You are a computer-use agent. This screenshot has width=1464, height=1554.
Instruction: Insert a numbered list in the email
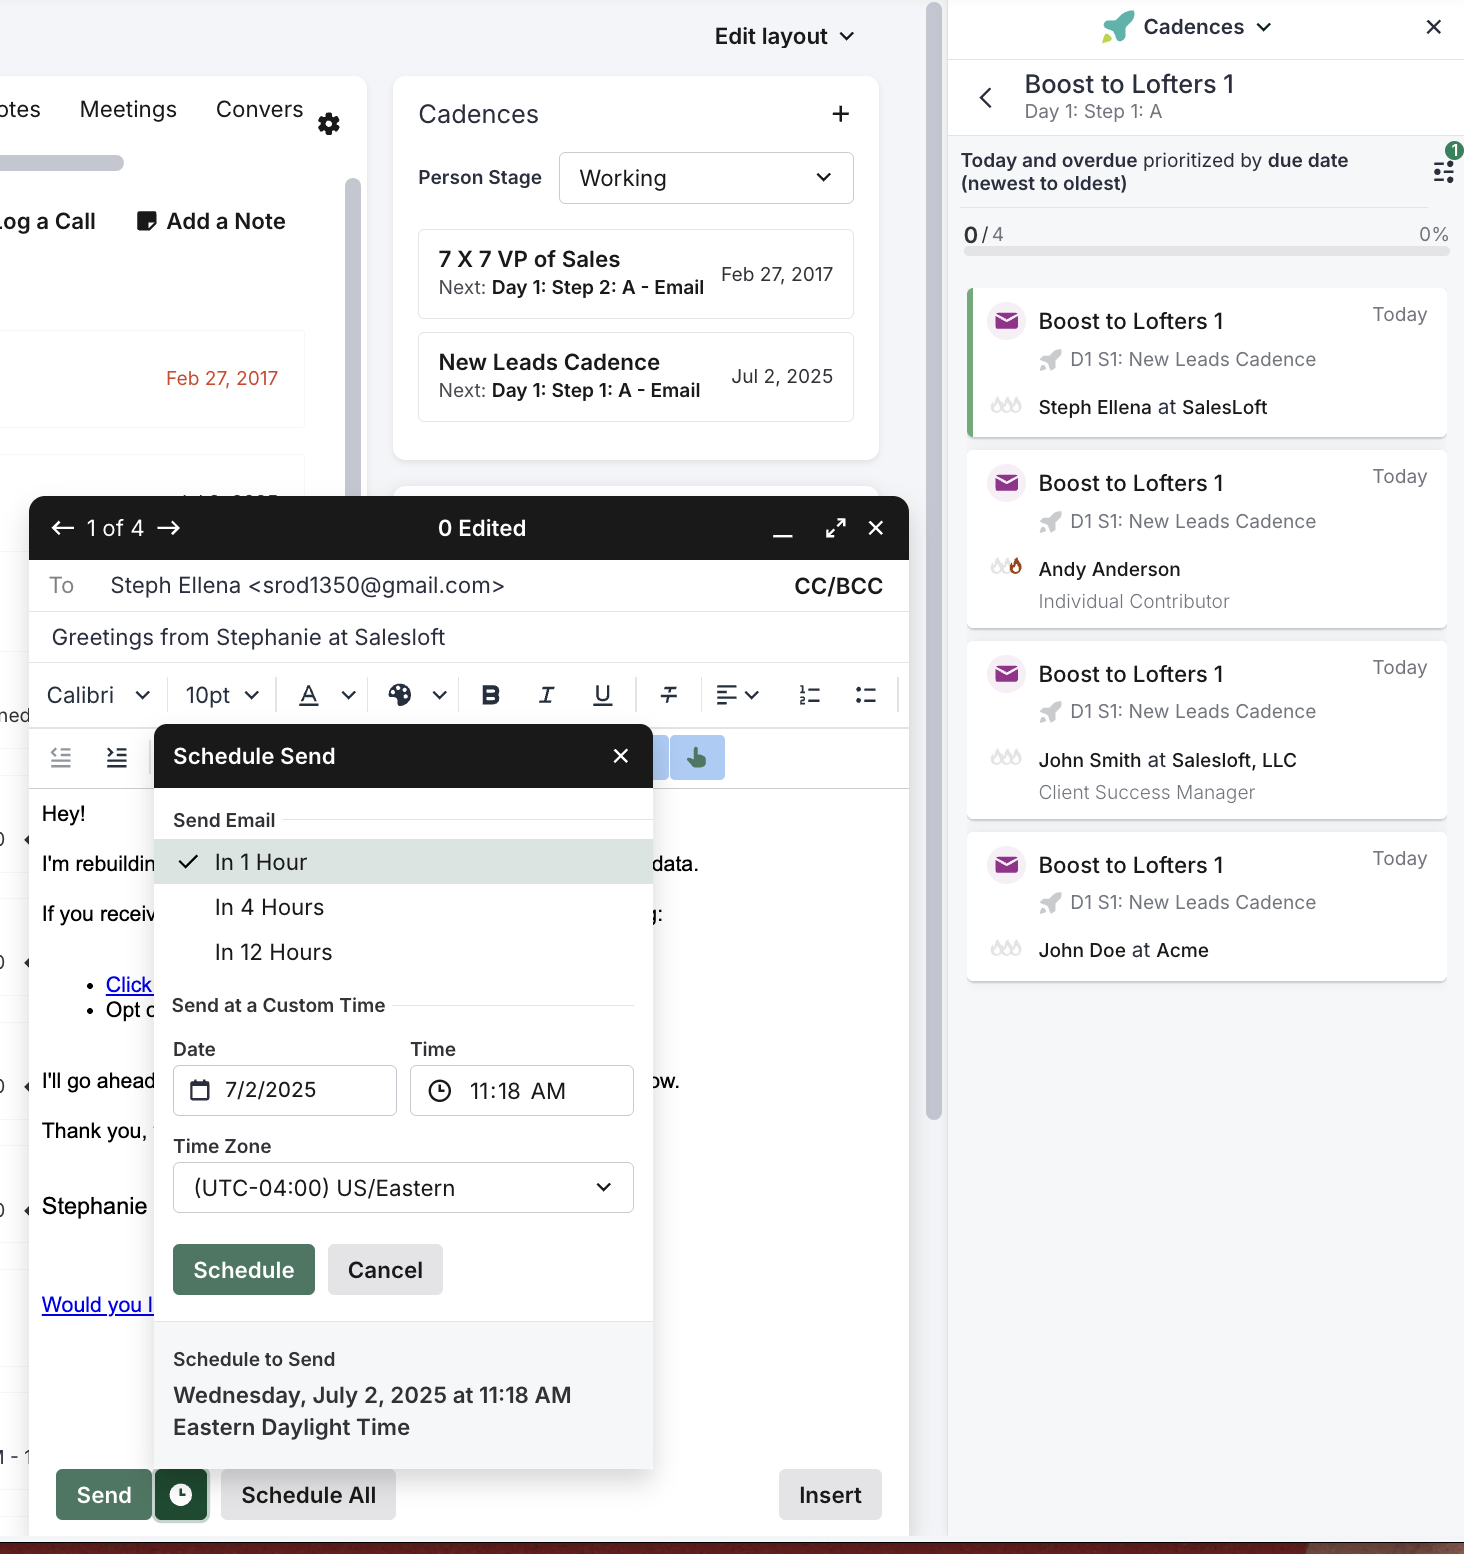(810, 695)
